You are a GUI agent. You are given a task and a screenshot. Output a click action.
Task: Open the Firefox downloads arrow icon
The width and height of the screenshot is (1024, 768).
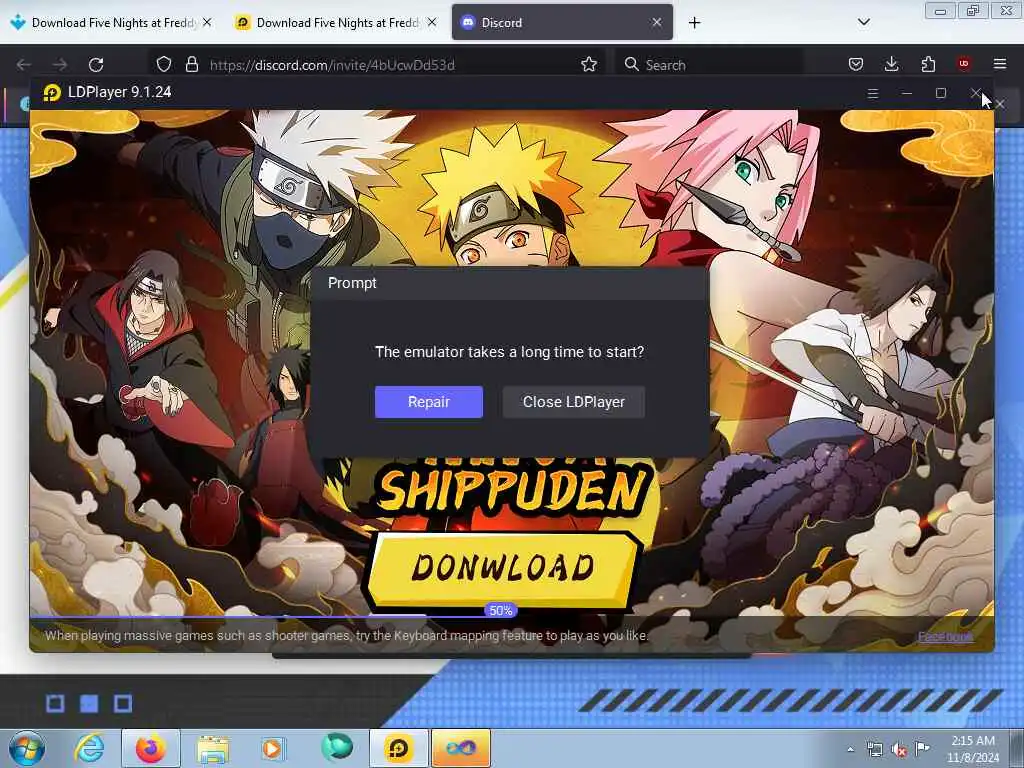pyautogui.click(x=891, y=64)
